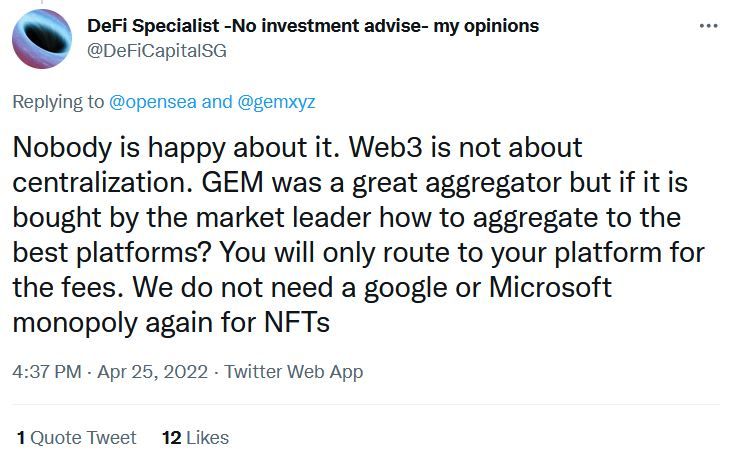Click the @DeFiCapitalSG handle

pyautogui.click(x=157, y=50)
